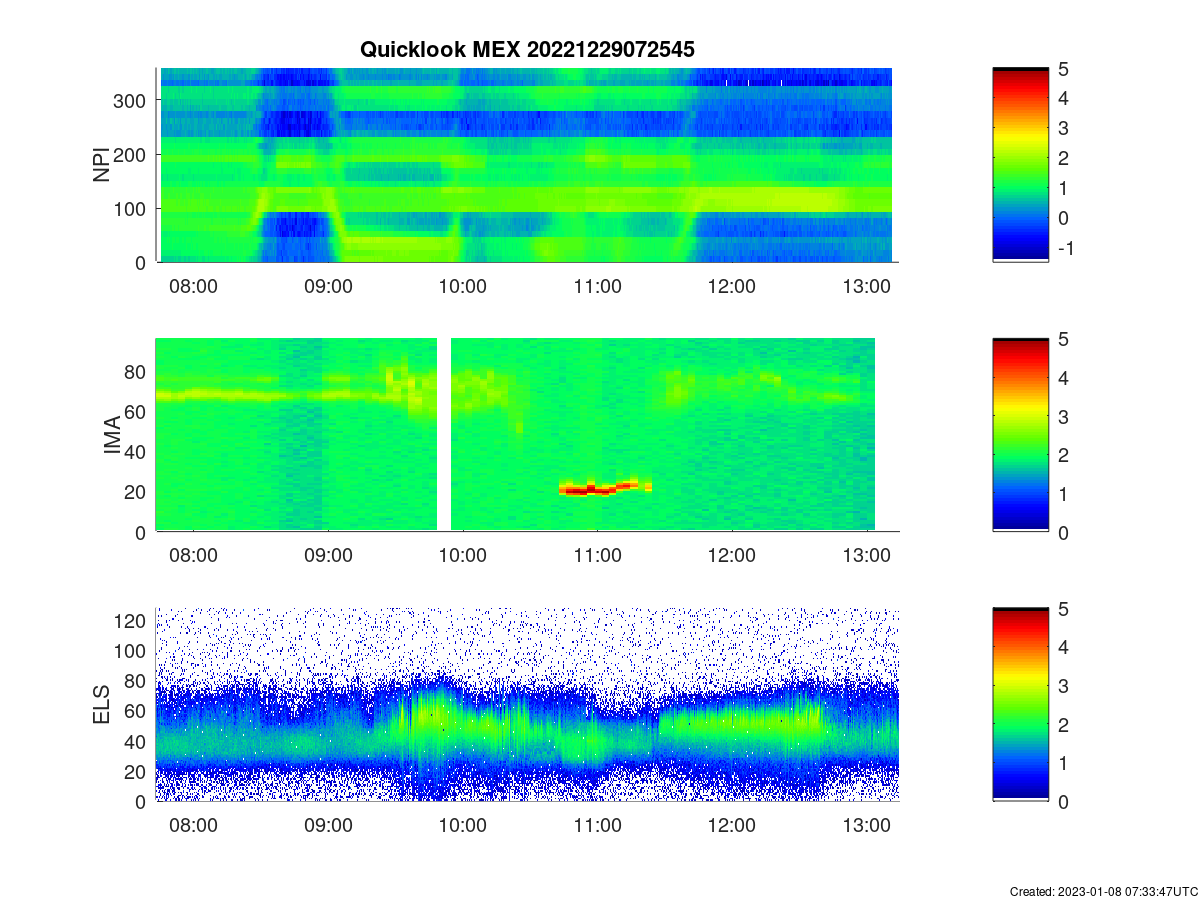
Task: Click the 'Created: 2023-01-08 07:33:47UTC' footer text
Action: click(1103, 891)
